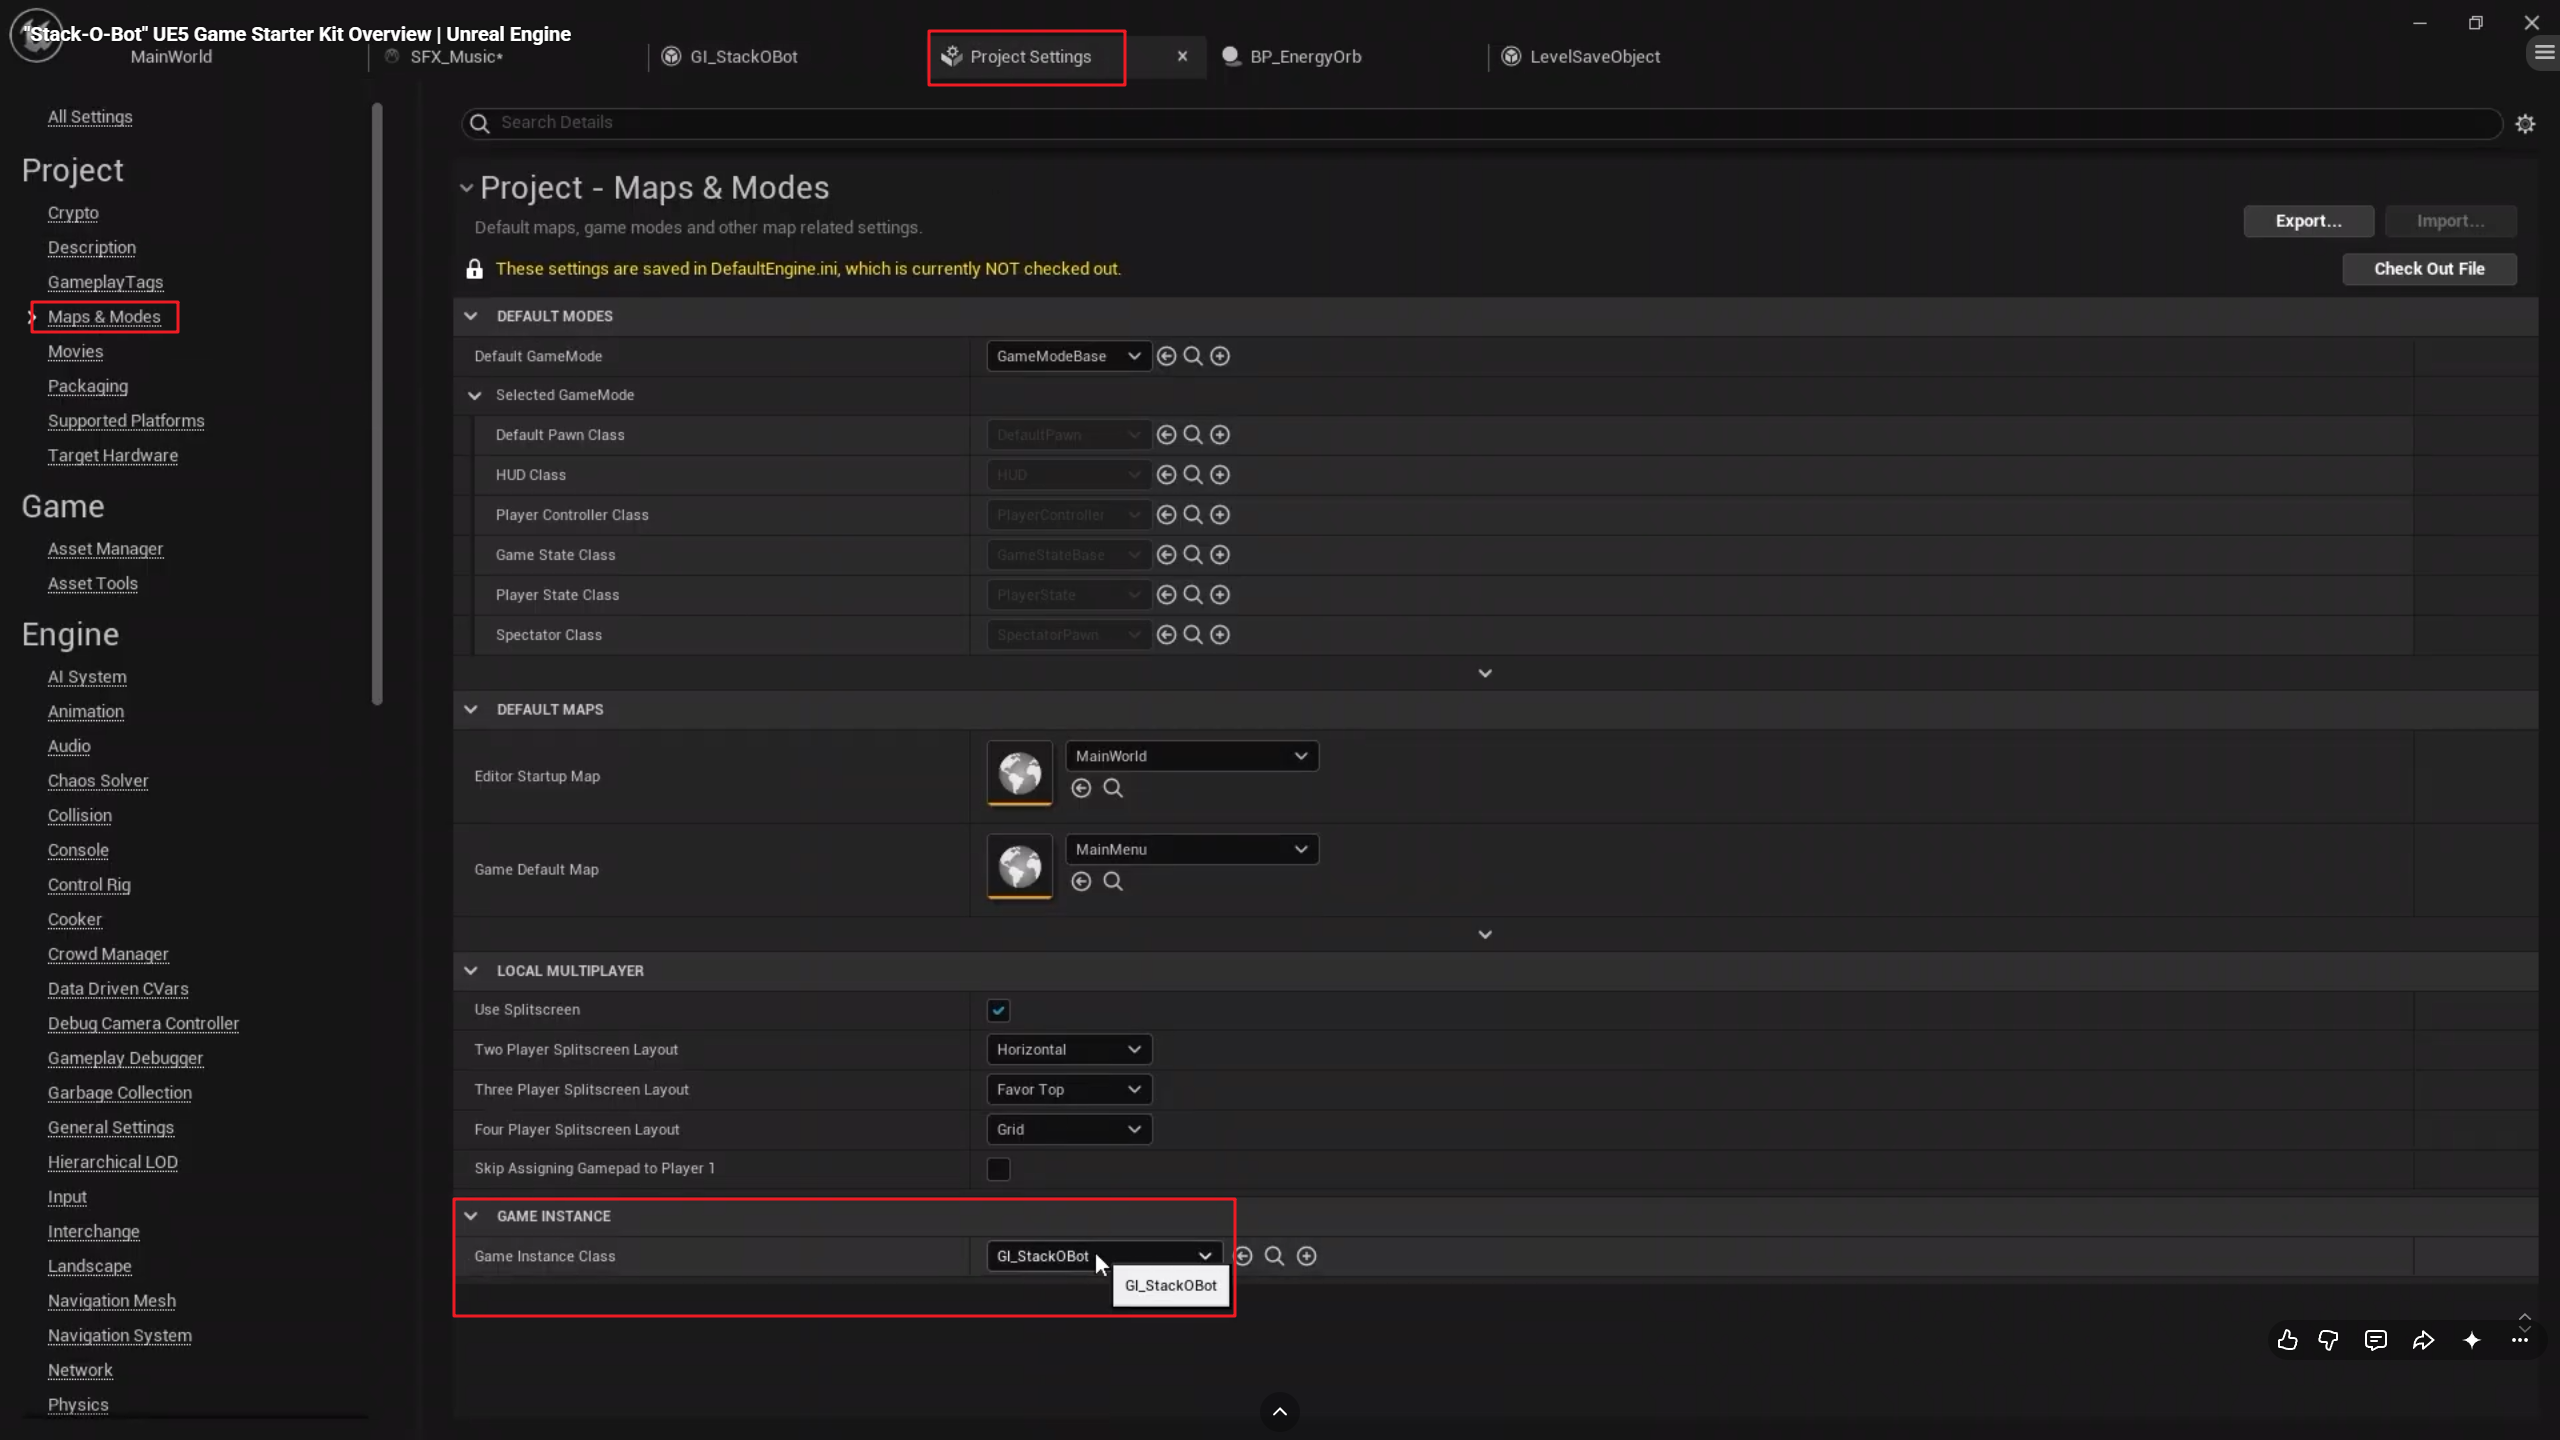Open the Game Default Map MainMenu dropdown
Viewport: 2560px width, 1440px height.
click(x=1192, y=849)
